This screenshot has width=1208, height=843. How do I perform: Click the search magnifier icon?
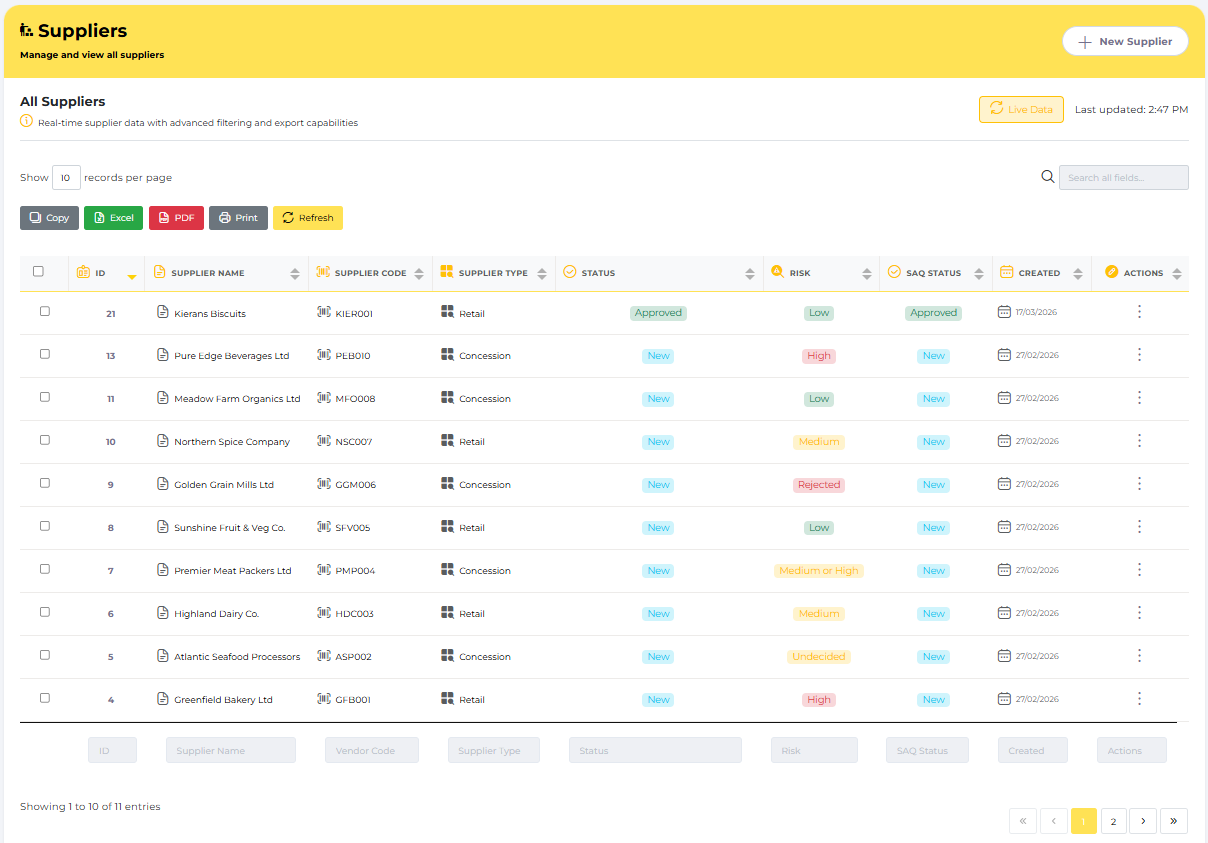1047,177
